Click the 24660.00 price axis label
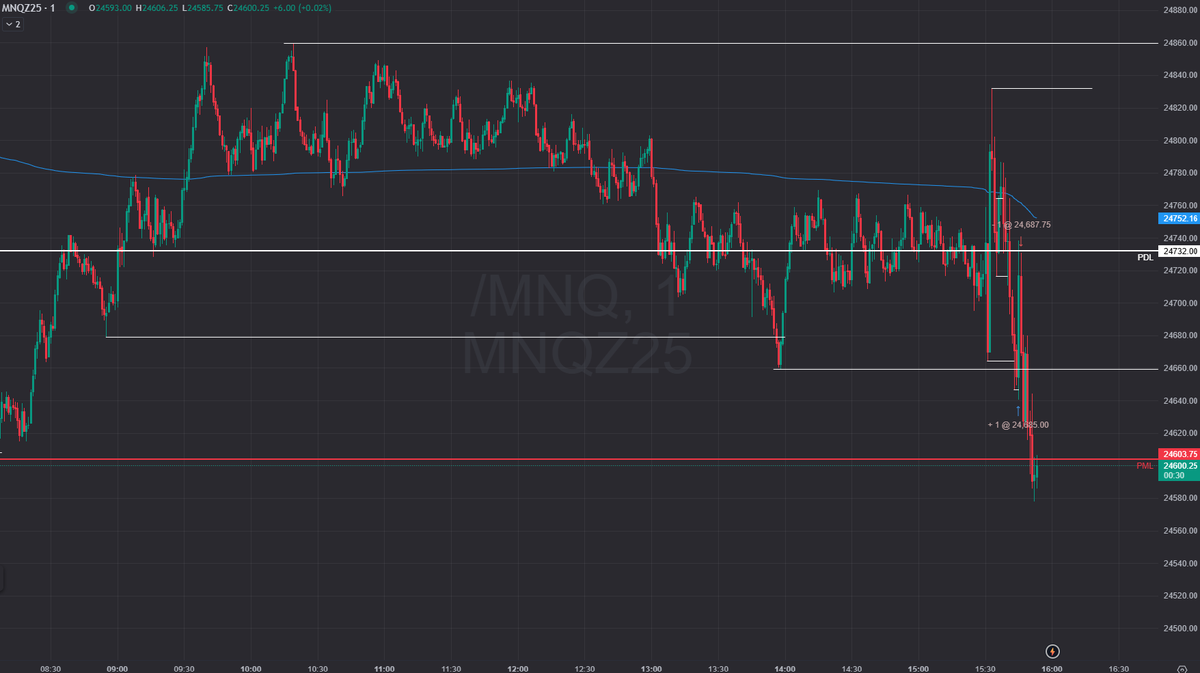The image size is (1200, 673). click(x=1179, y=368)
